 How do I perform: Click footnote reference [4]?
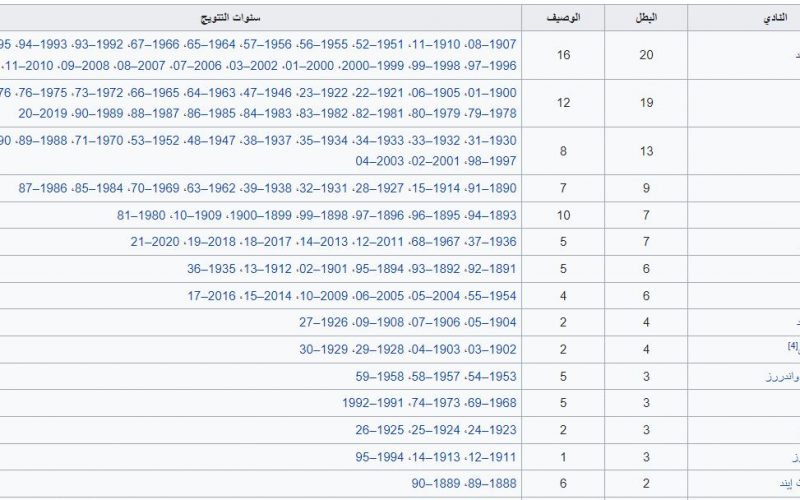pos(793,346)
